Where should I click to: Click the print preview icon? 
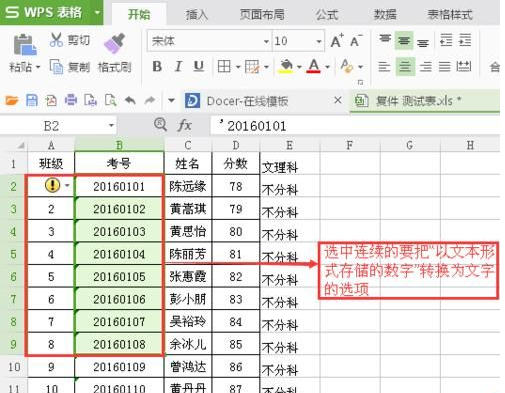pyautogui.click(x=110, y=100)
